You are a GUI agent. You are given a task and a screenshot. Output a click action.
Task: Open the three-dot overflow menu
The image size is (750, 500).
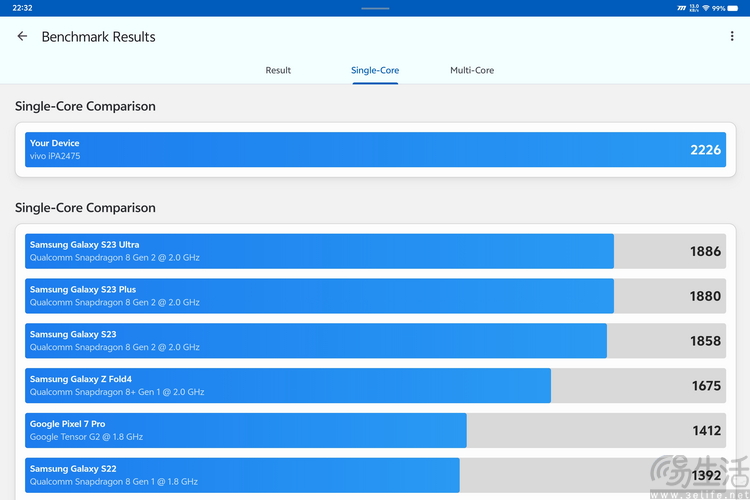point(732,36)
